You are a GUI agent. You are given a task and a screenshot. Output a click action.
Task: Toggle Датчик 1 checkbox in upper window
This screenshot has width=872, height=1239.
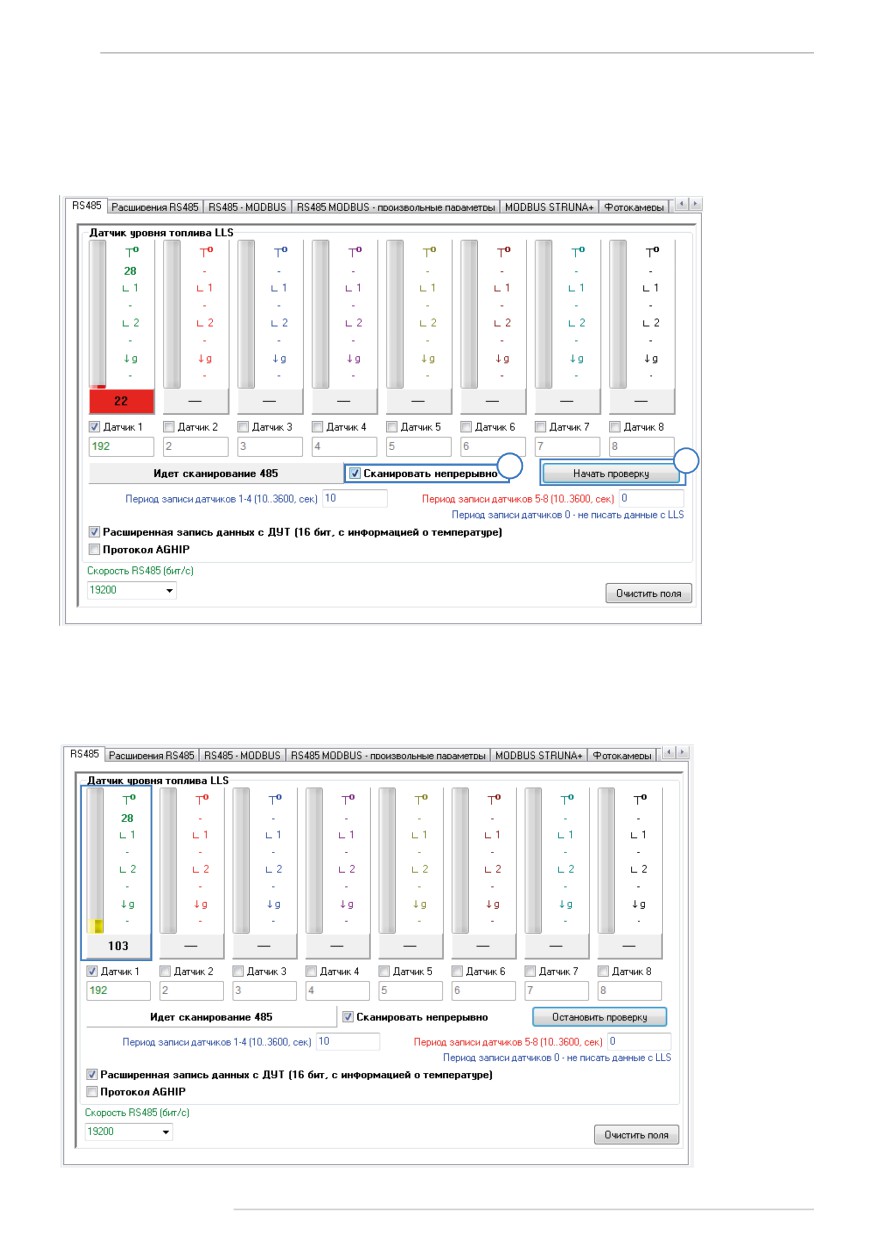tap(95, 427)
